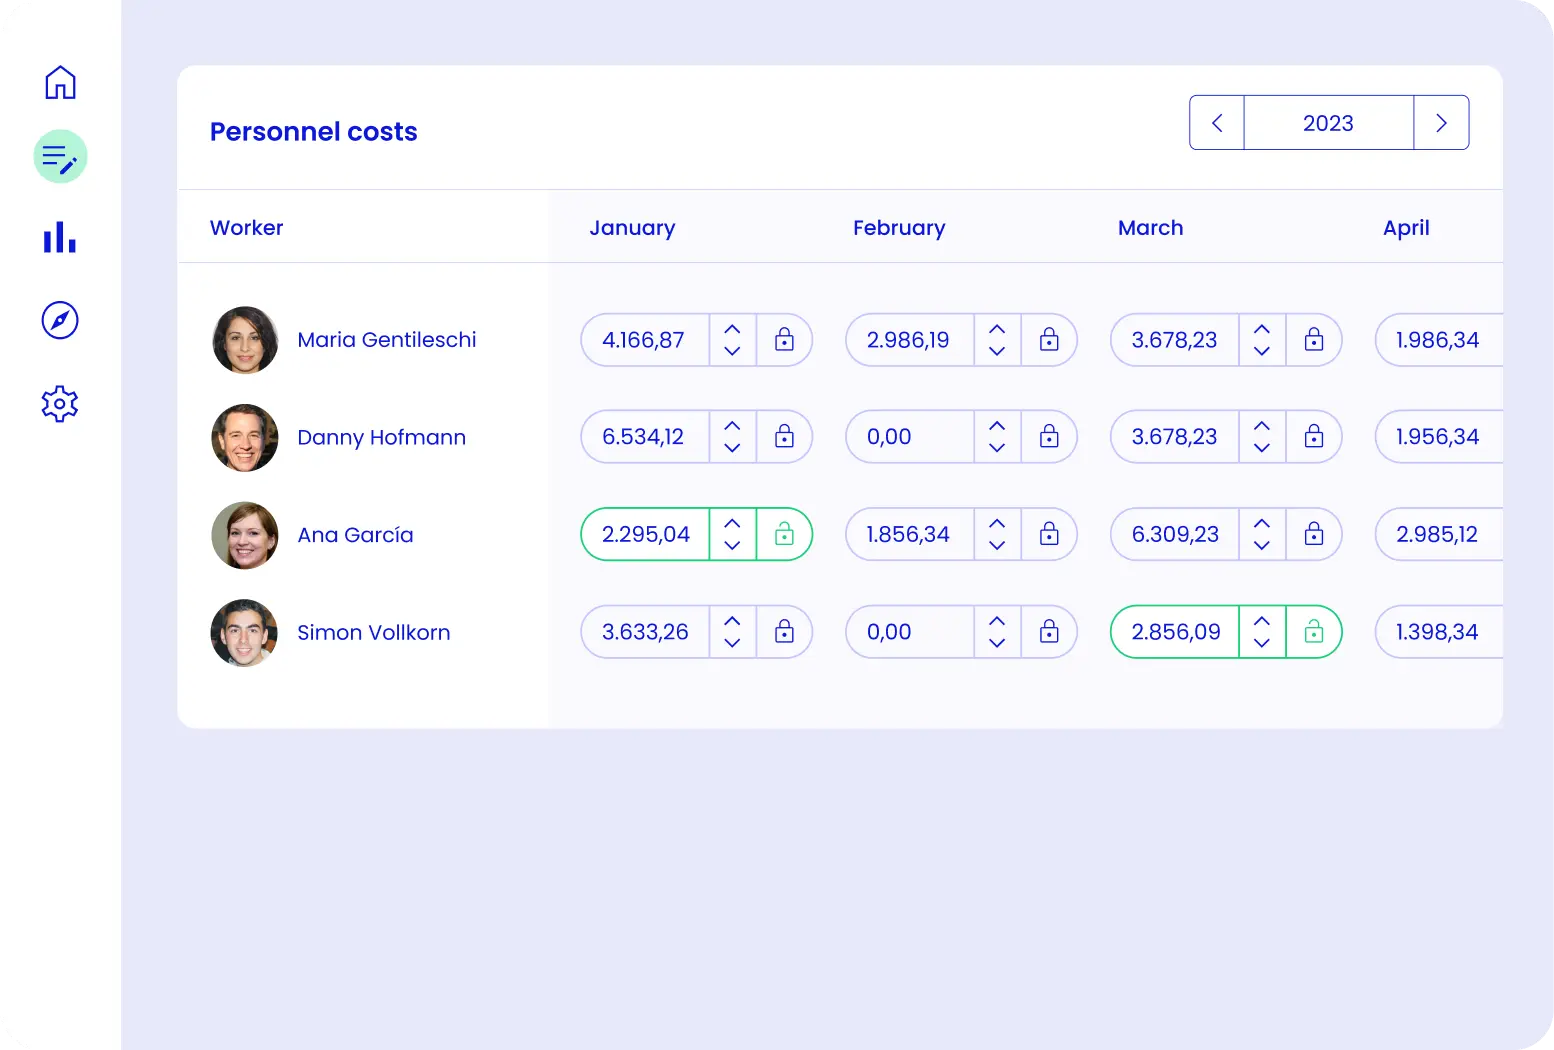This screenshot has height=1050, width=1554.
Task: Decrease Simon's January cost with down arrow
Action: point(732,643)
